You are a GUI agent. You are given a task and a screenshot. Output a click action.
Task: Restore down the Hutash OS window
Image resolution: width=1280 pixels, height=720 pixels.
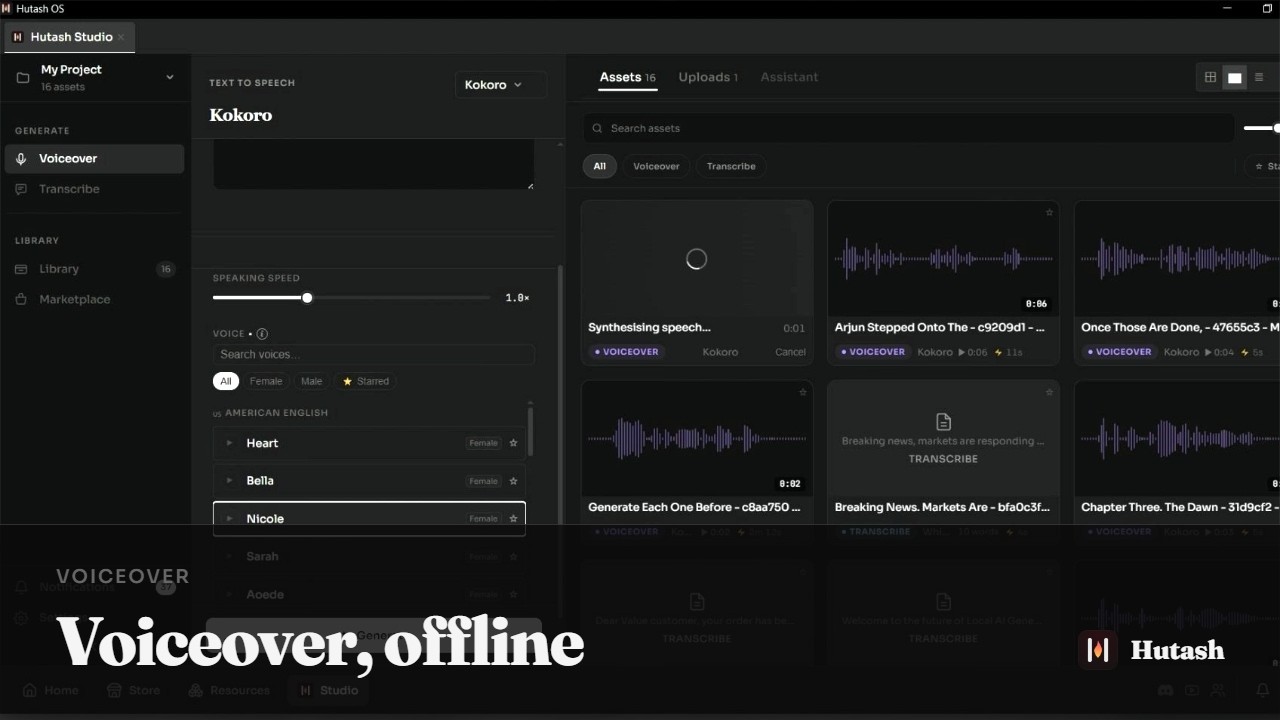(x=1267, y=8)
